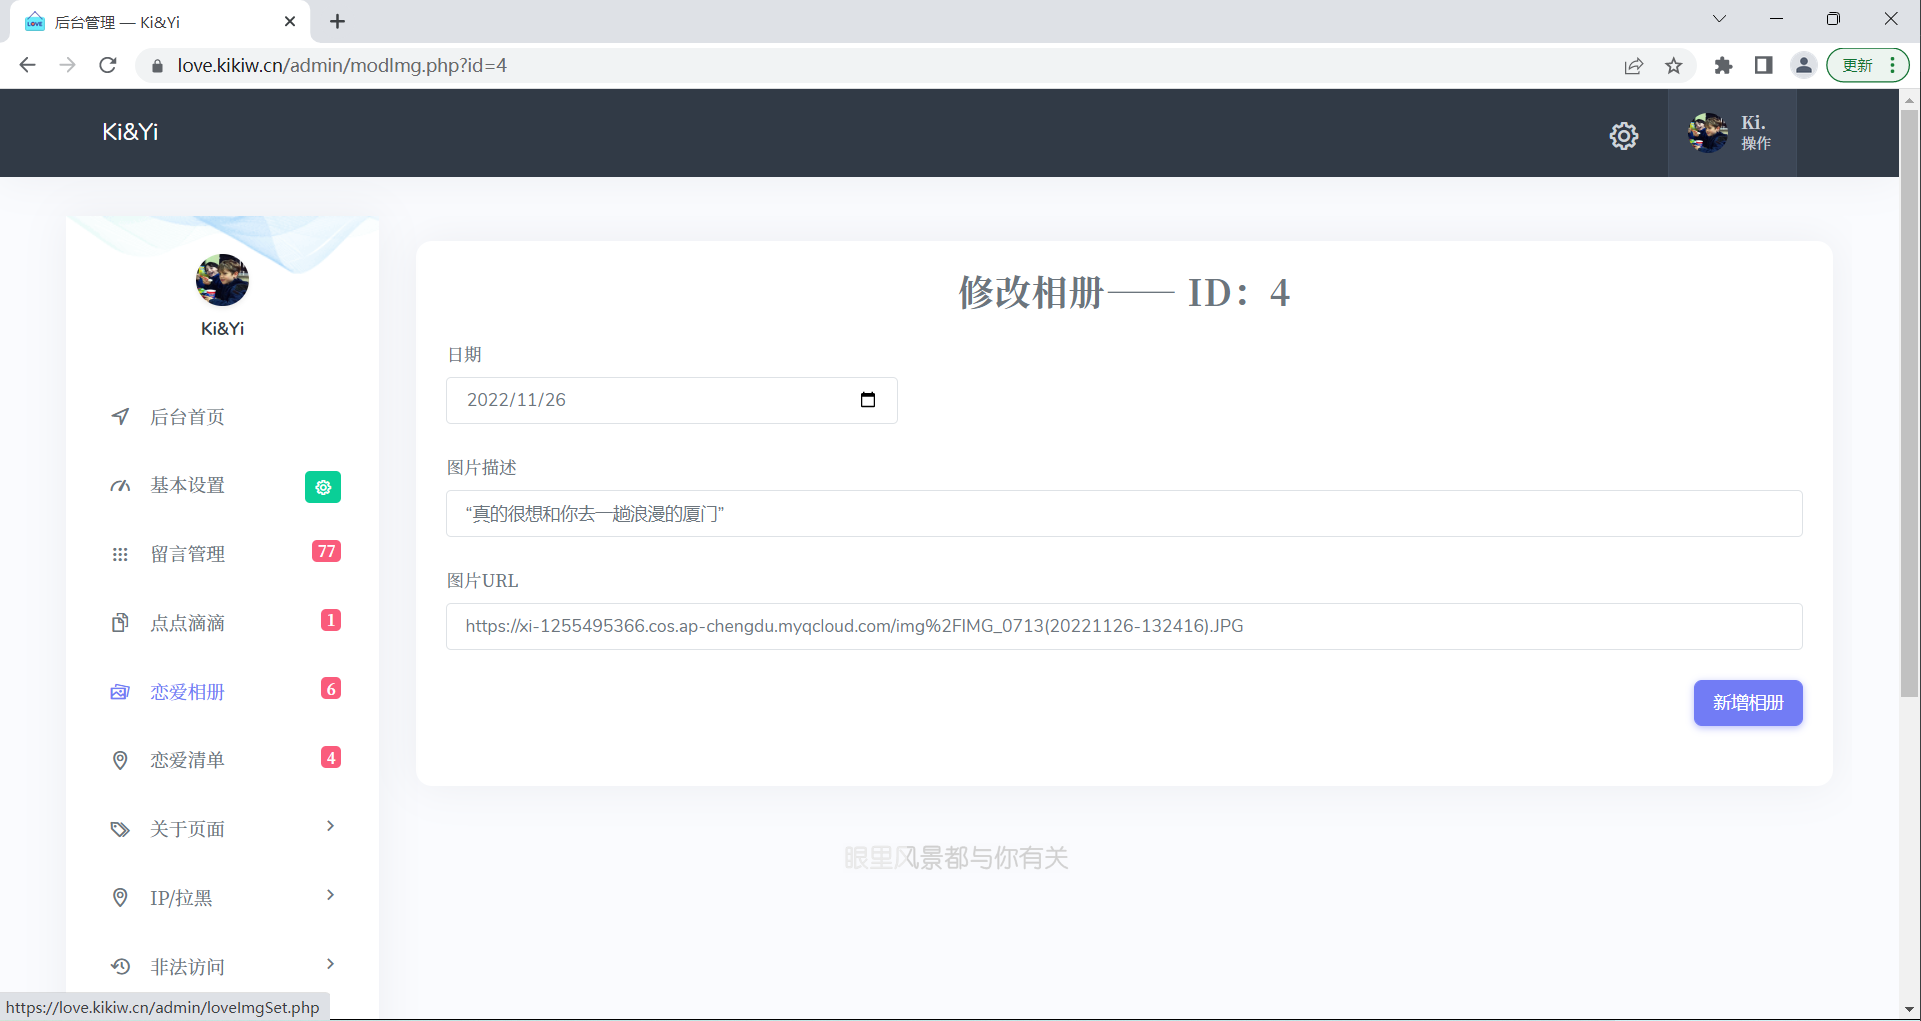Screen dimensions: 1921x1021
Task: Click the 新增相册 submit button
Action: tap(1747, 703)
